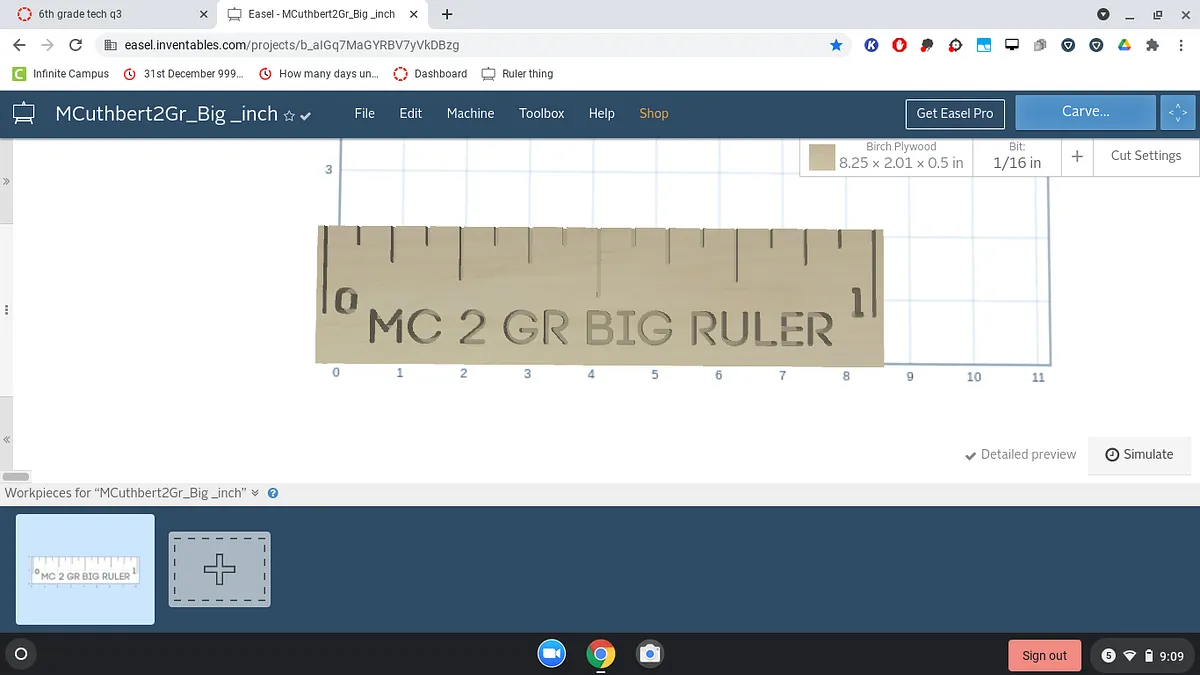Expand the left panel double-chevron
Viewport: 1200px width, 675px height.
point(6,182)
